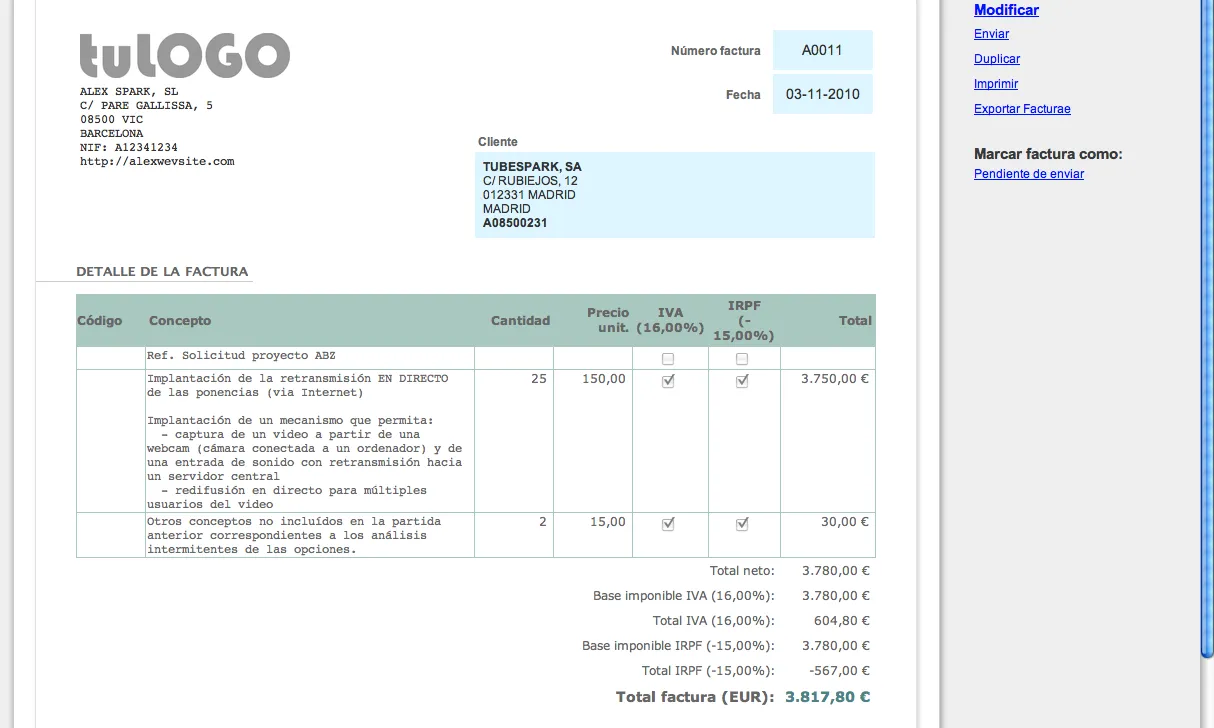
Task: Open the "Exportar Facturae" export option
Action: [x=1022, y=108]
